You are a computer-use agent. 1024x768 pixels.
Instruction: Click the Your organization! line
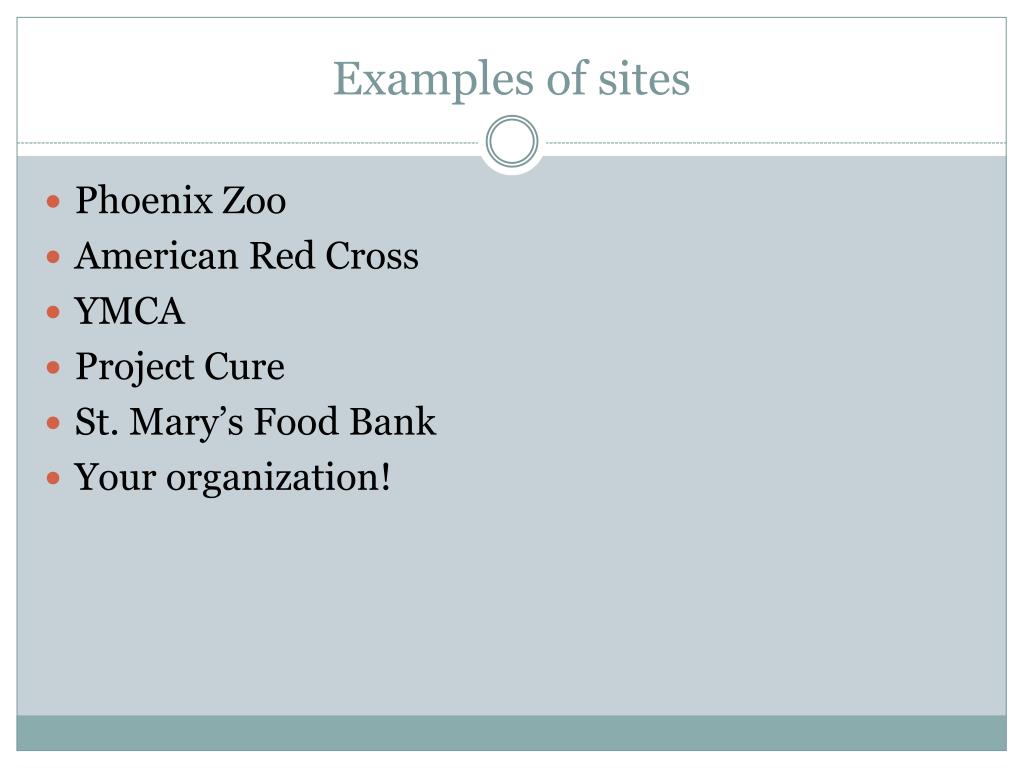click(232, 478)
